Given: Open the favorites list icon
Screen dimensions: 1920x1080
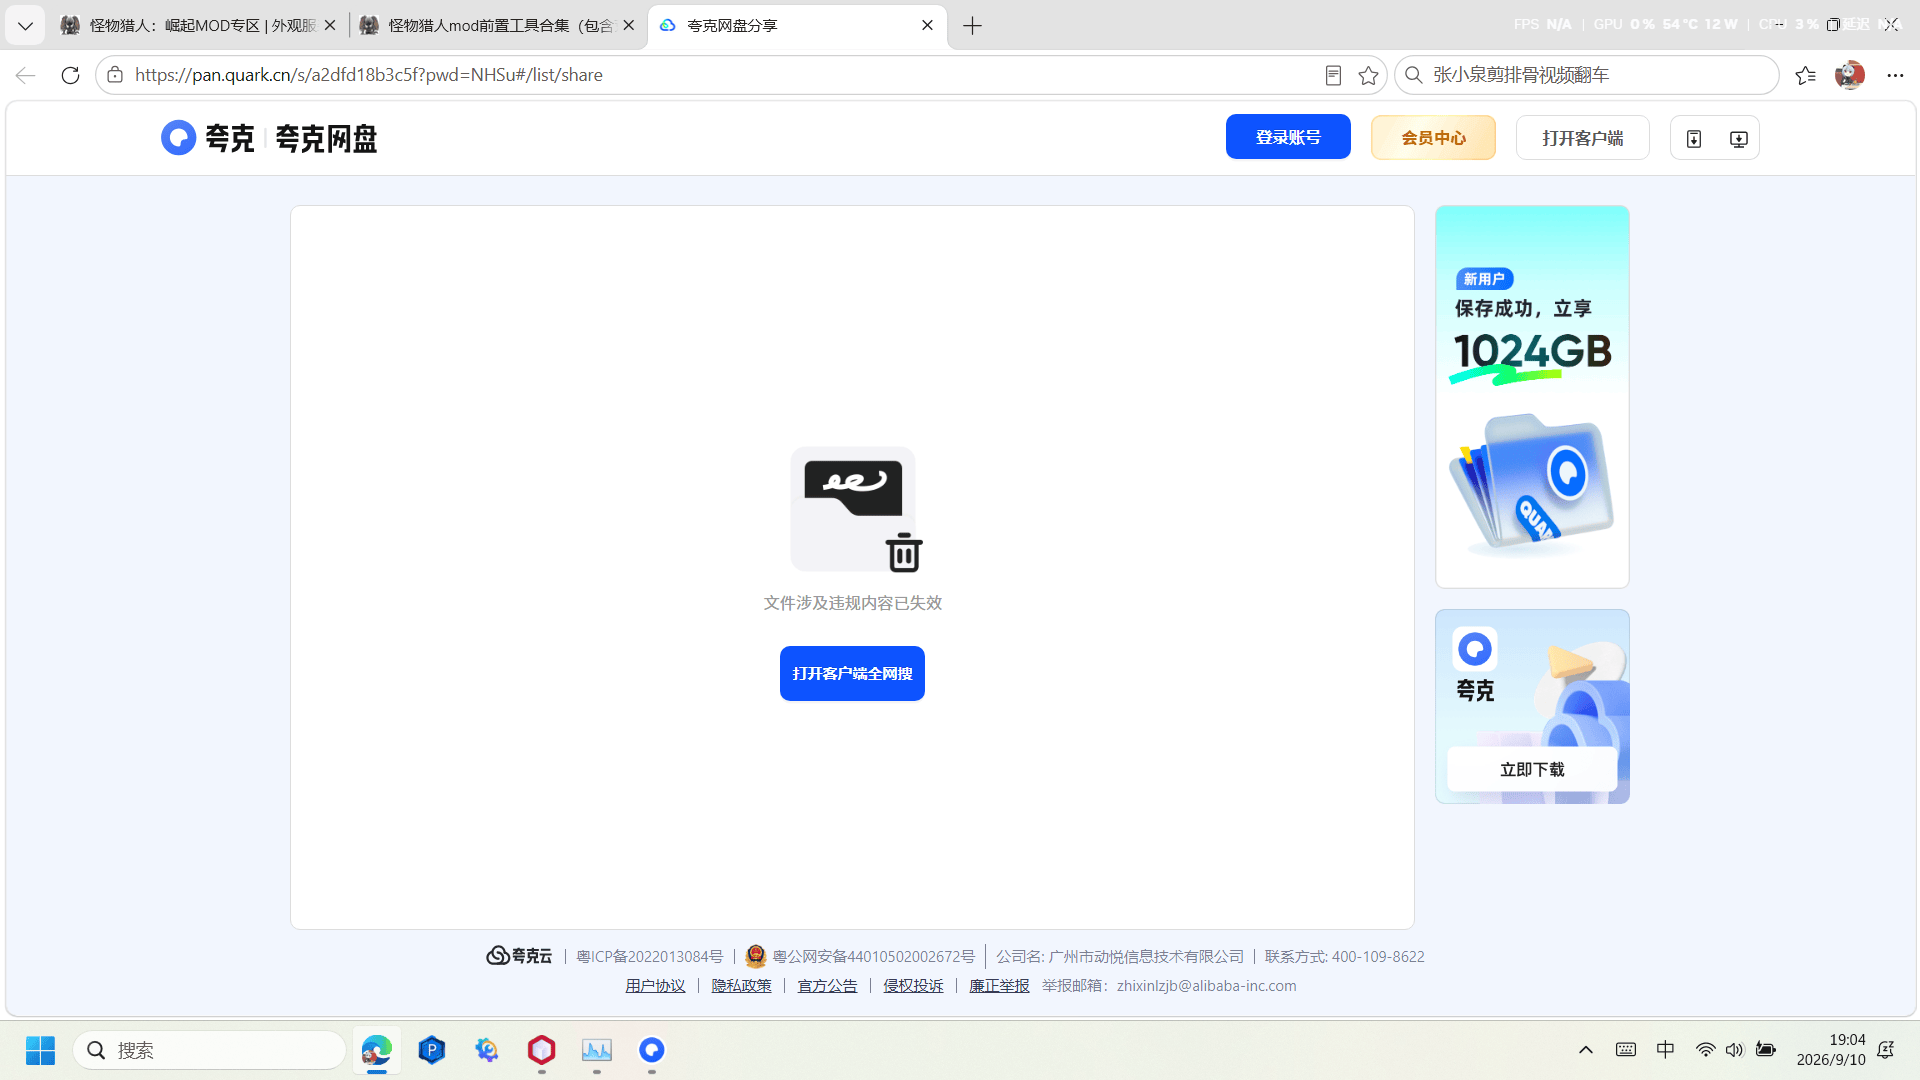Looking at the screenshot, I should (1805, 75).
